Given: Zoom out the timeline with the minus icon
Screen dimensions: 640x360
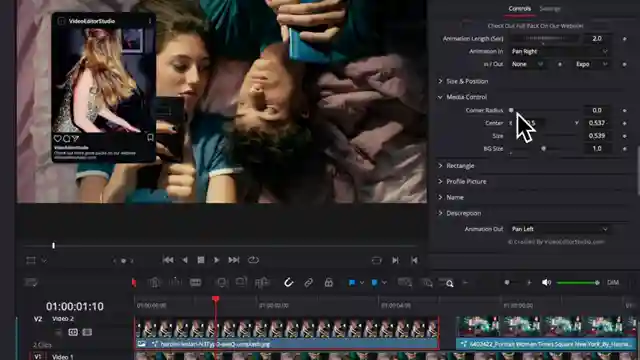Looking at the screenshot, I should (x=465, y=282).
